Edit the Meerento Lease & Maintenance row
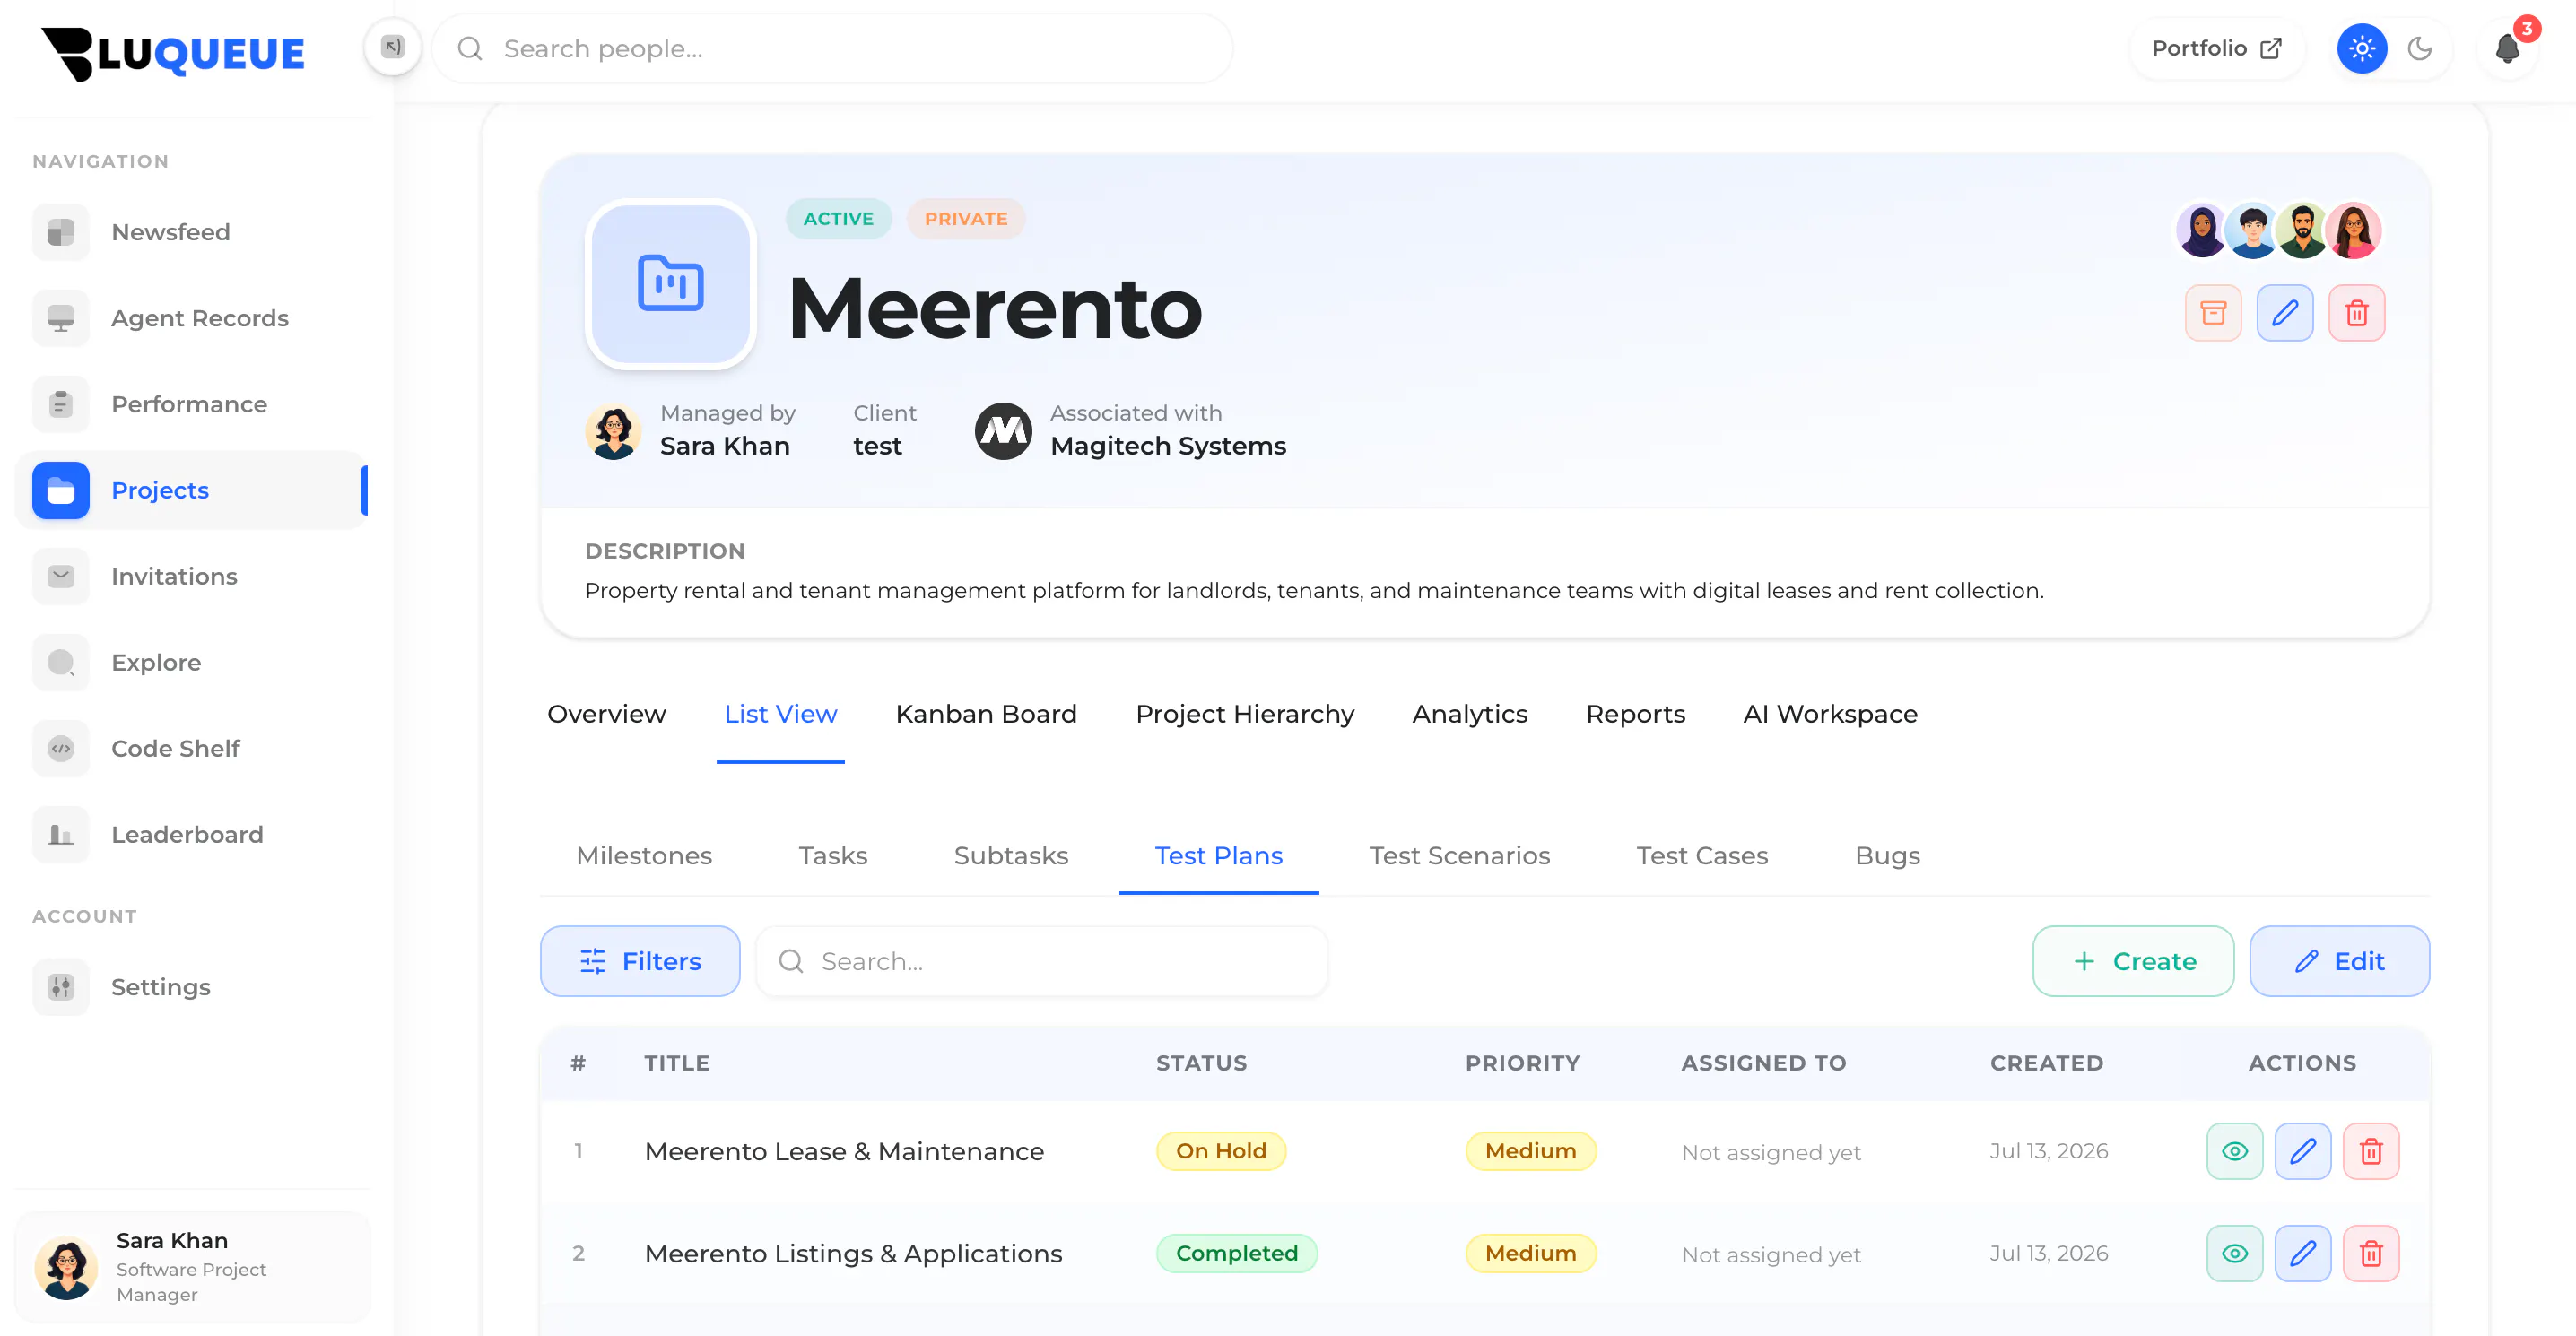 (2303, 1151)
